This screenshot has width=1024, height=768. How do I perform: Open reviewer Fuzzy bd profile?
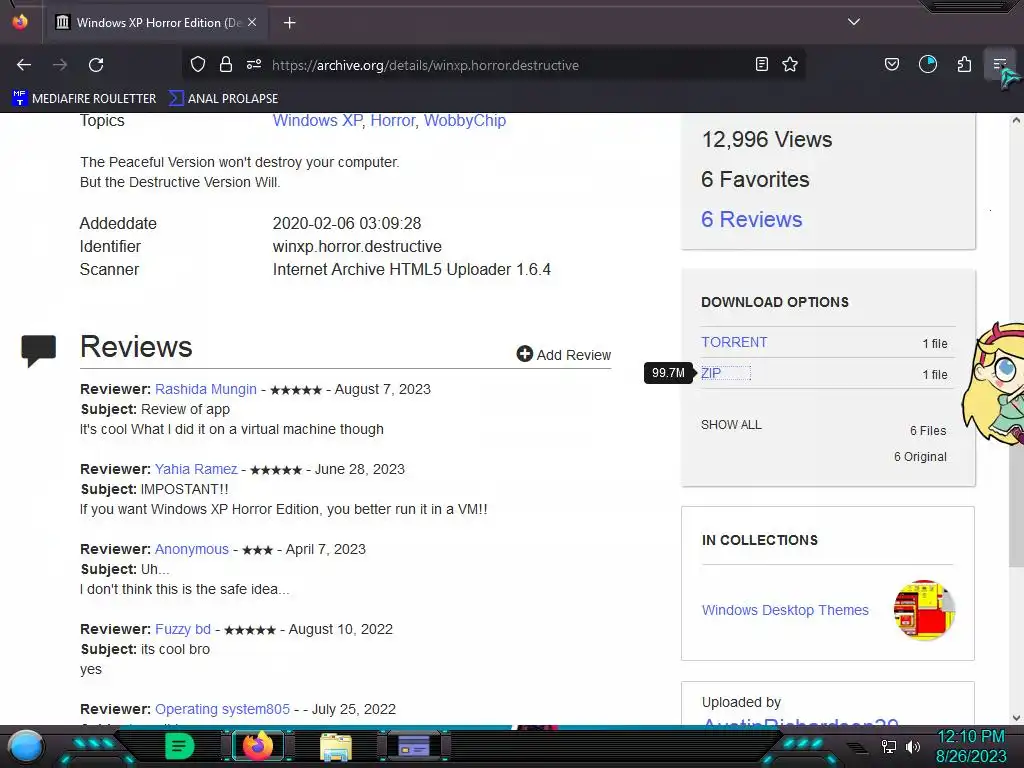click(183, 630)
